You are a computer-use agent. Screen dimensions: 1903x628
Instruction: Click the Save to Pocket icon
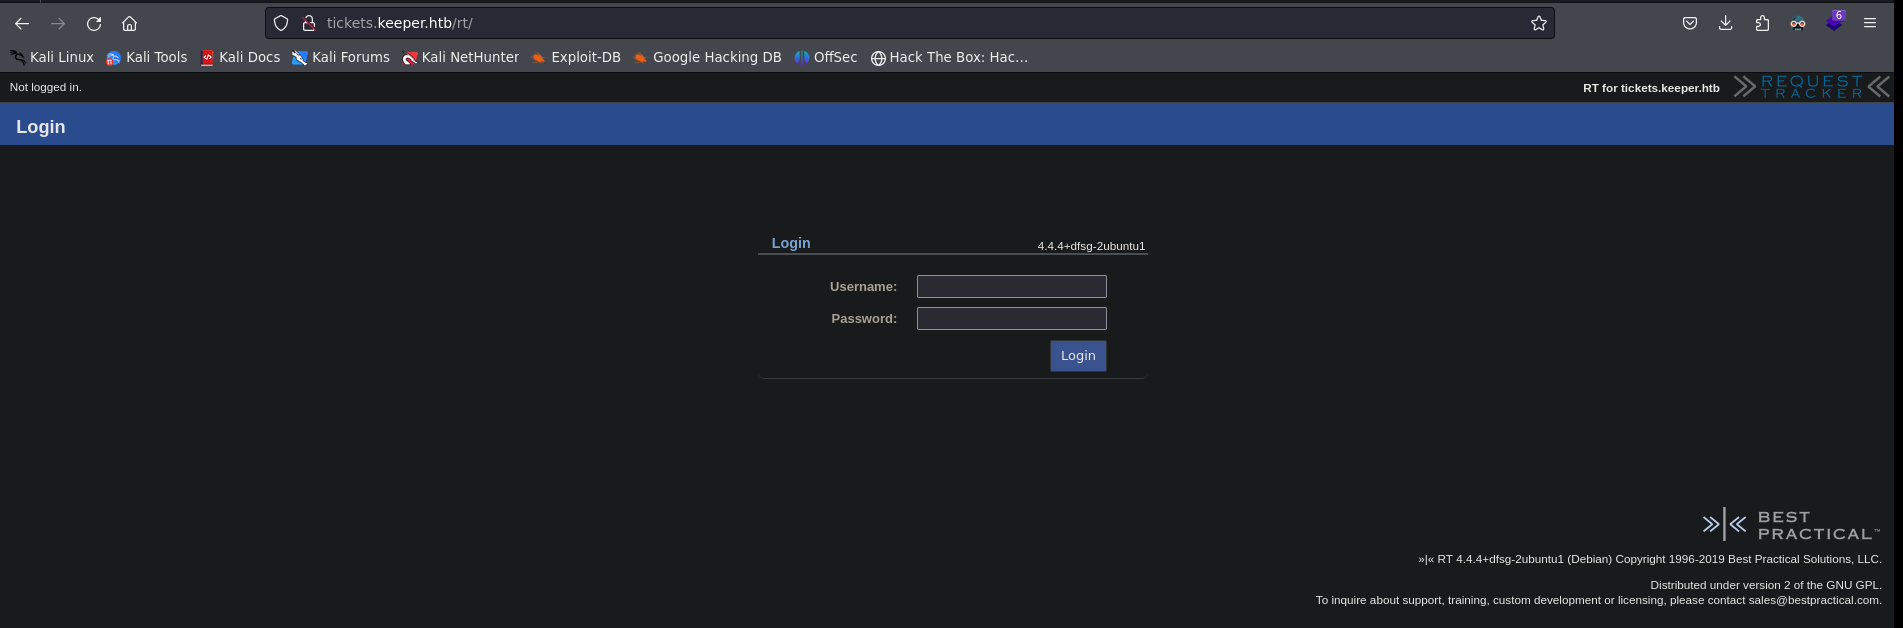1689,23
